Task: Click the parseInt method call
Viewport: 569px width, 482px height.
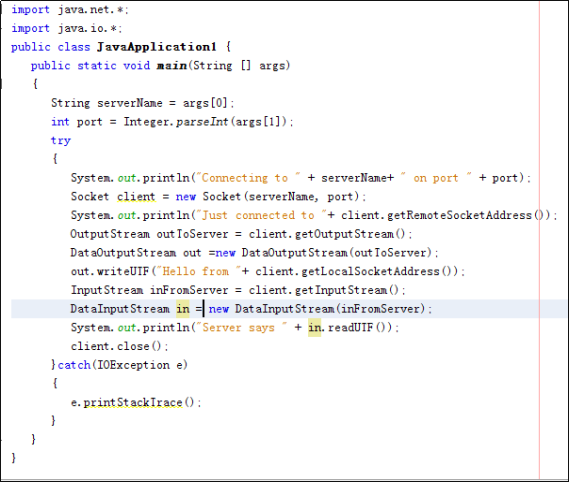Action: [202, 122]
